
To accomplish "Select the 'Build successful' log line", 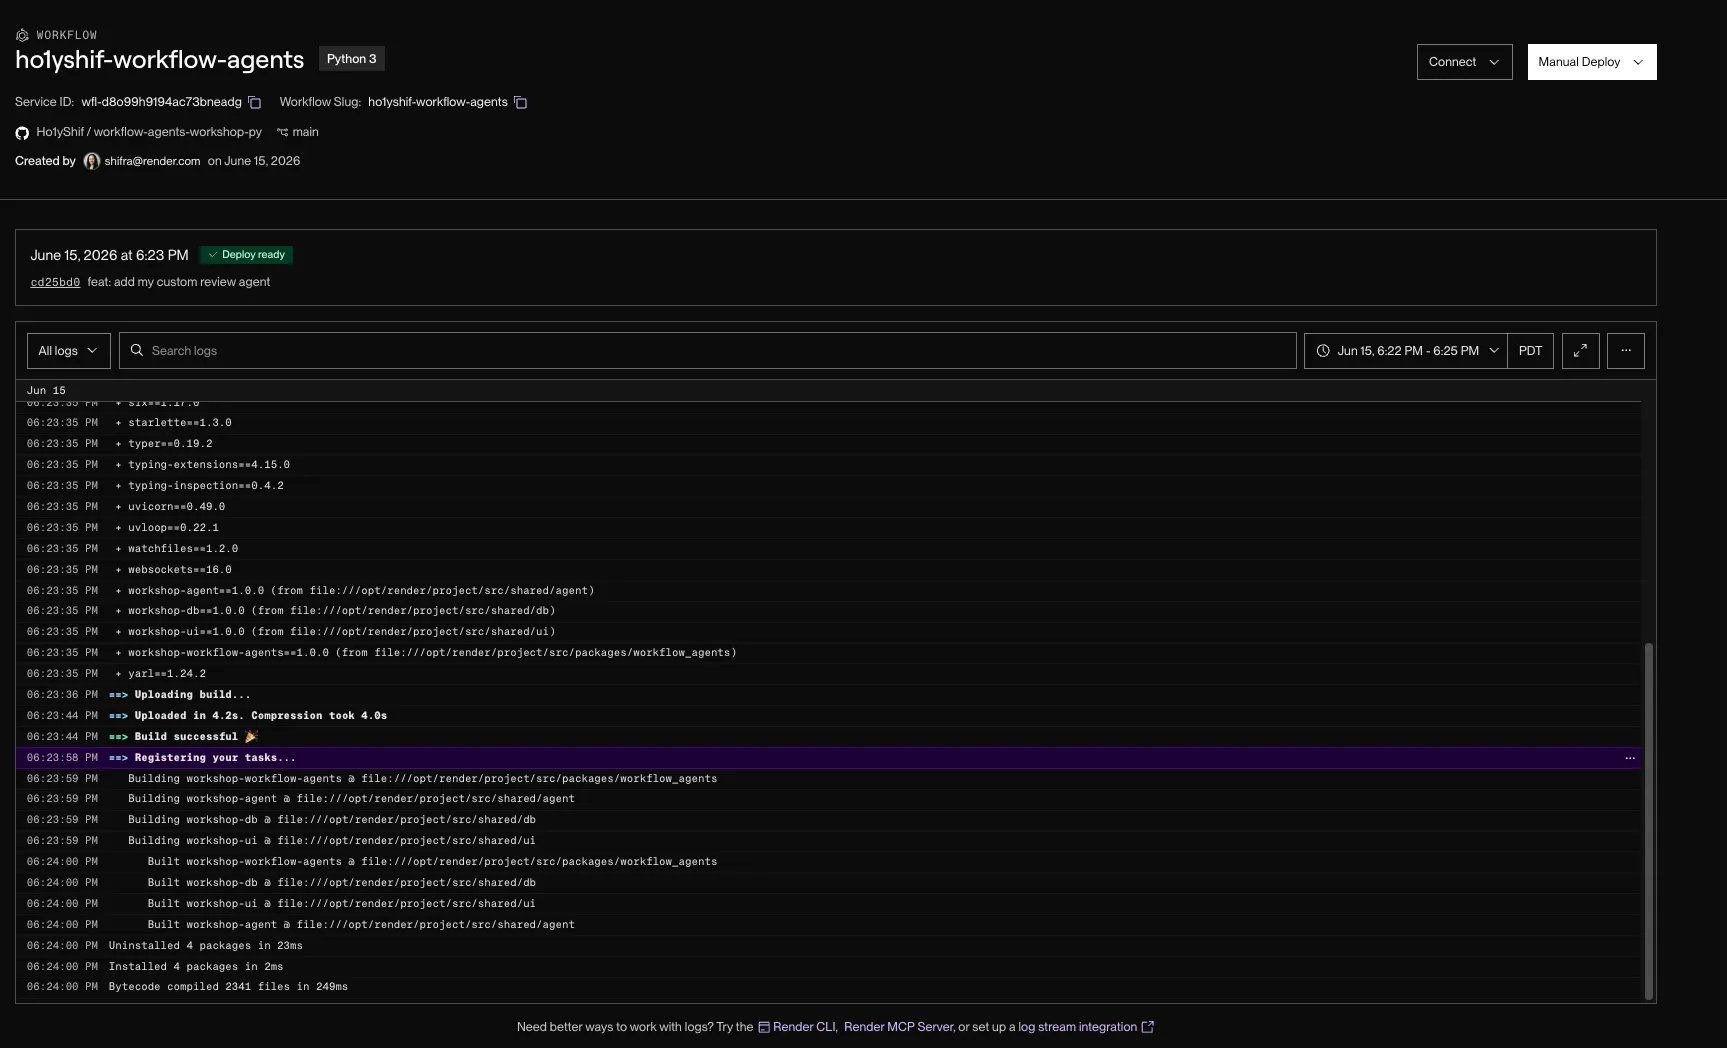I will pos(828,737).
